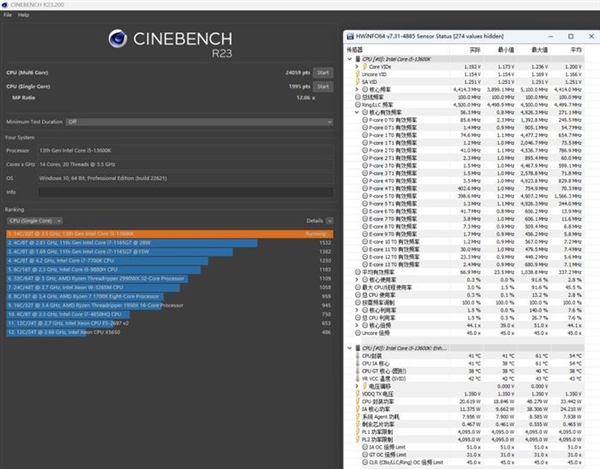Select the CPU chip icon for Core i5-13600K

360,59
